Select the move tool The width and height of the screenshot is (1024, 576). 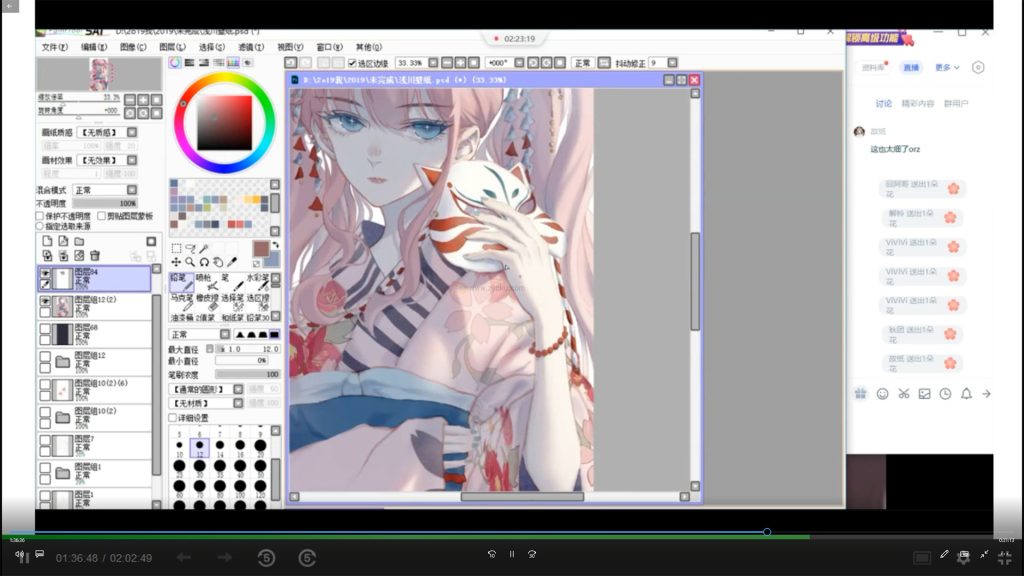[x=176, y=262]
